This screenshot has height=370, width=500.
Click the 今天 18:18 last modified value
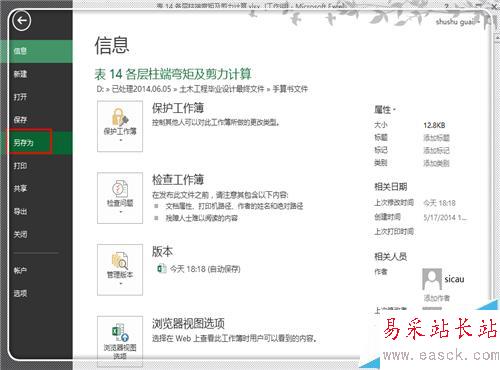[x=439, y=203]
